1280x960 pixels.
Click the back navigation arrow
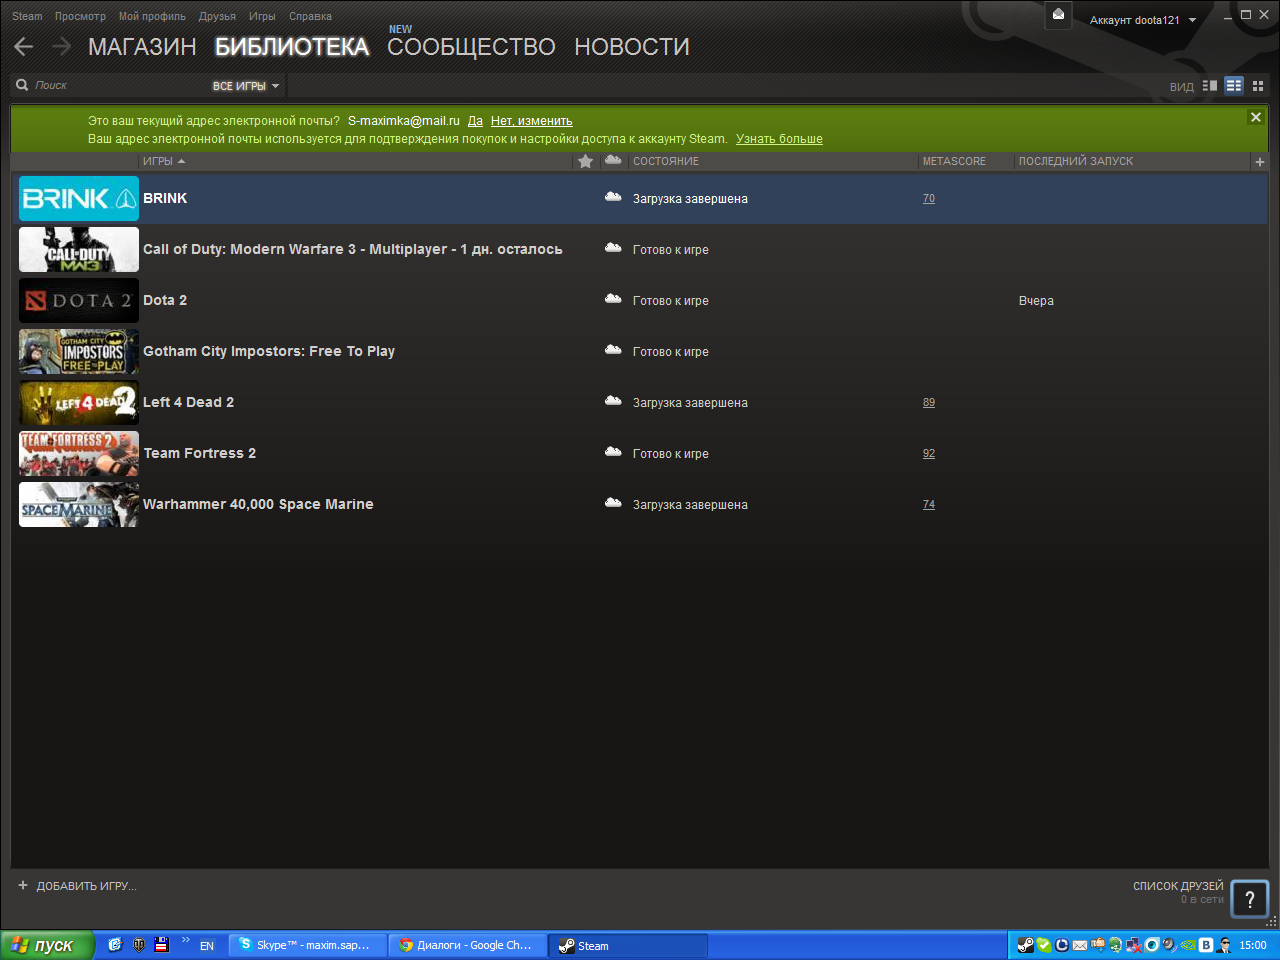tap(24, 47)
